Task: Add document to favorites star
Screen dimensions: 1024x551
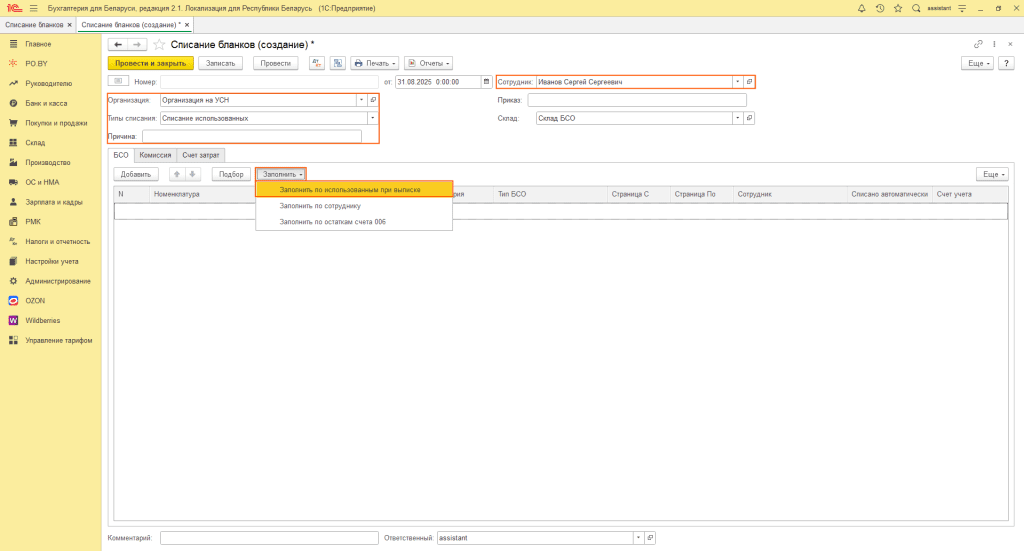Action: point(159,44)
